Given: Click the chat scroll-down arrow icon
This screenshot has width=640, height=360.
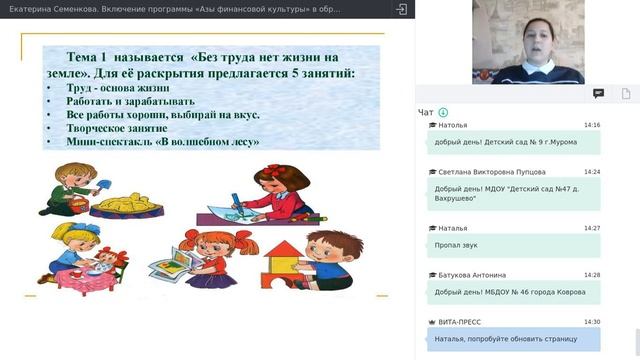Looking at the screenshot, I should pos(443,112).
